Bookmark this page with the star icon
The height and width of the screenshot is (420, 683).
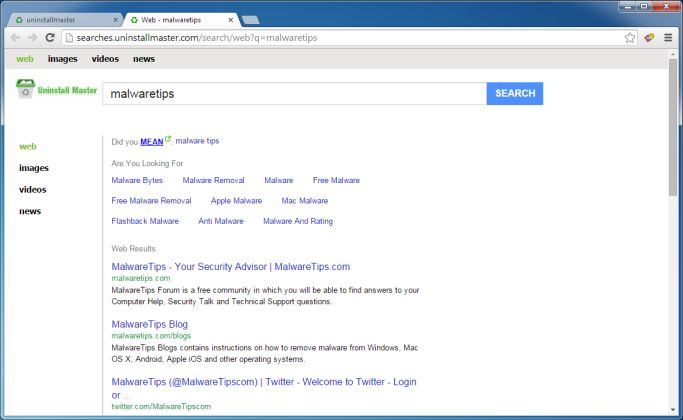pyautogui.click(x=629, y=37)
